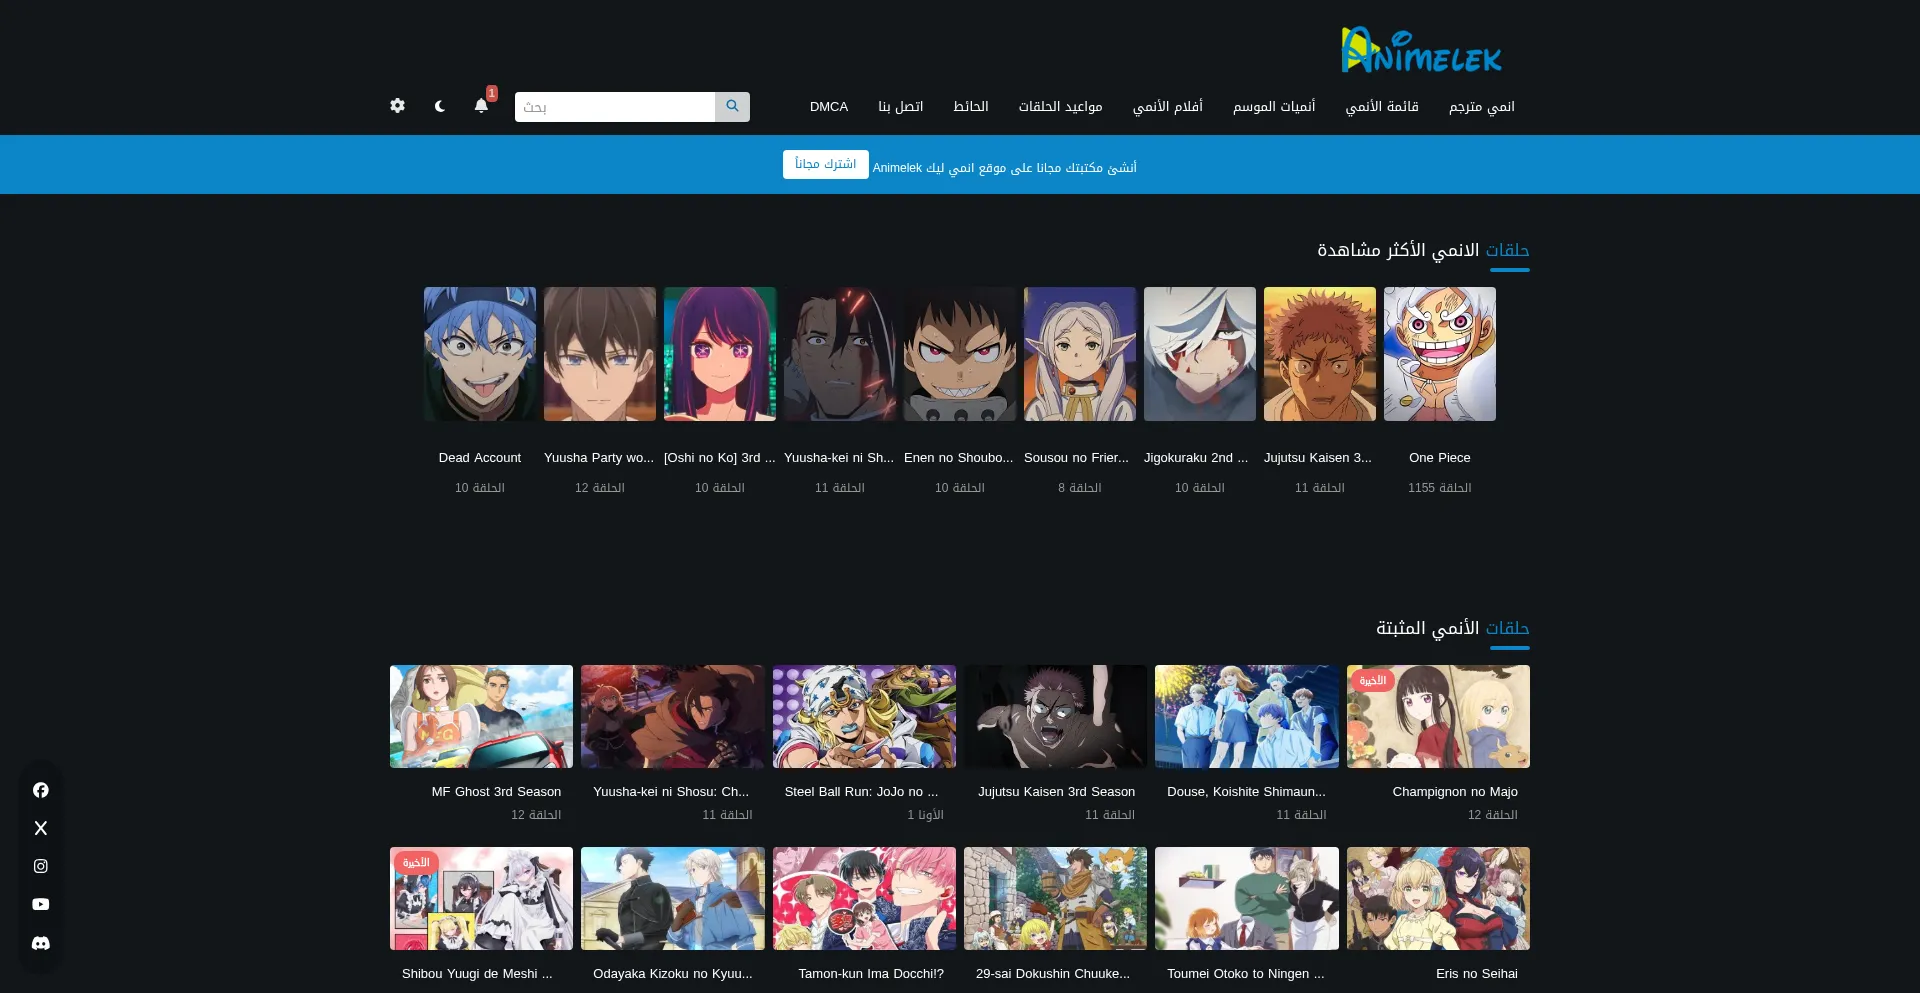The image size is (1920, 993).
Task: Click the Dead Account title link
Action: coord(480,458)
